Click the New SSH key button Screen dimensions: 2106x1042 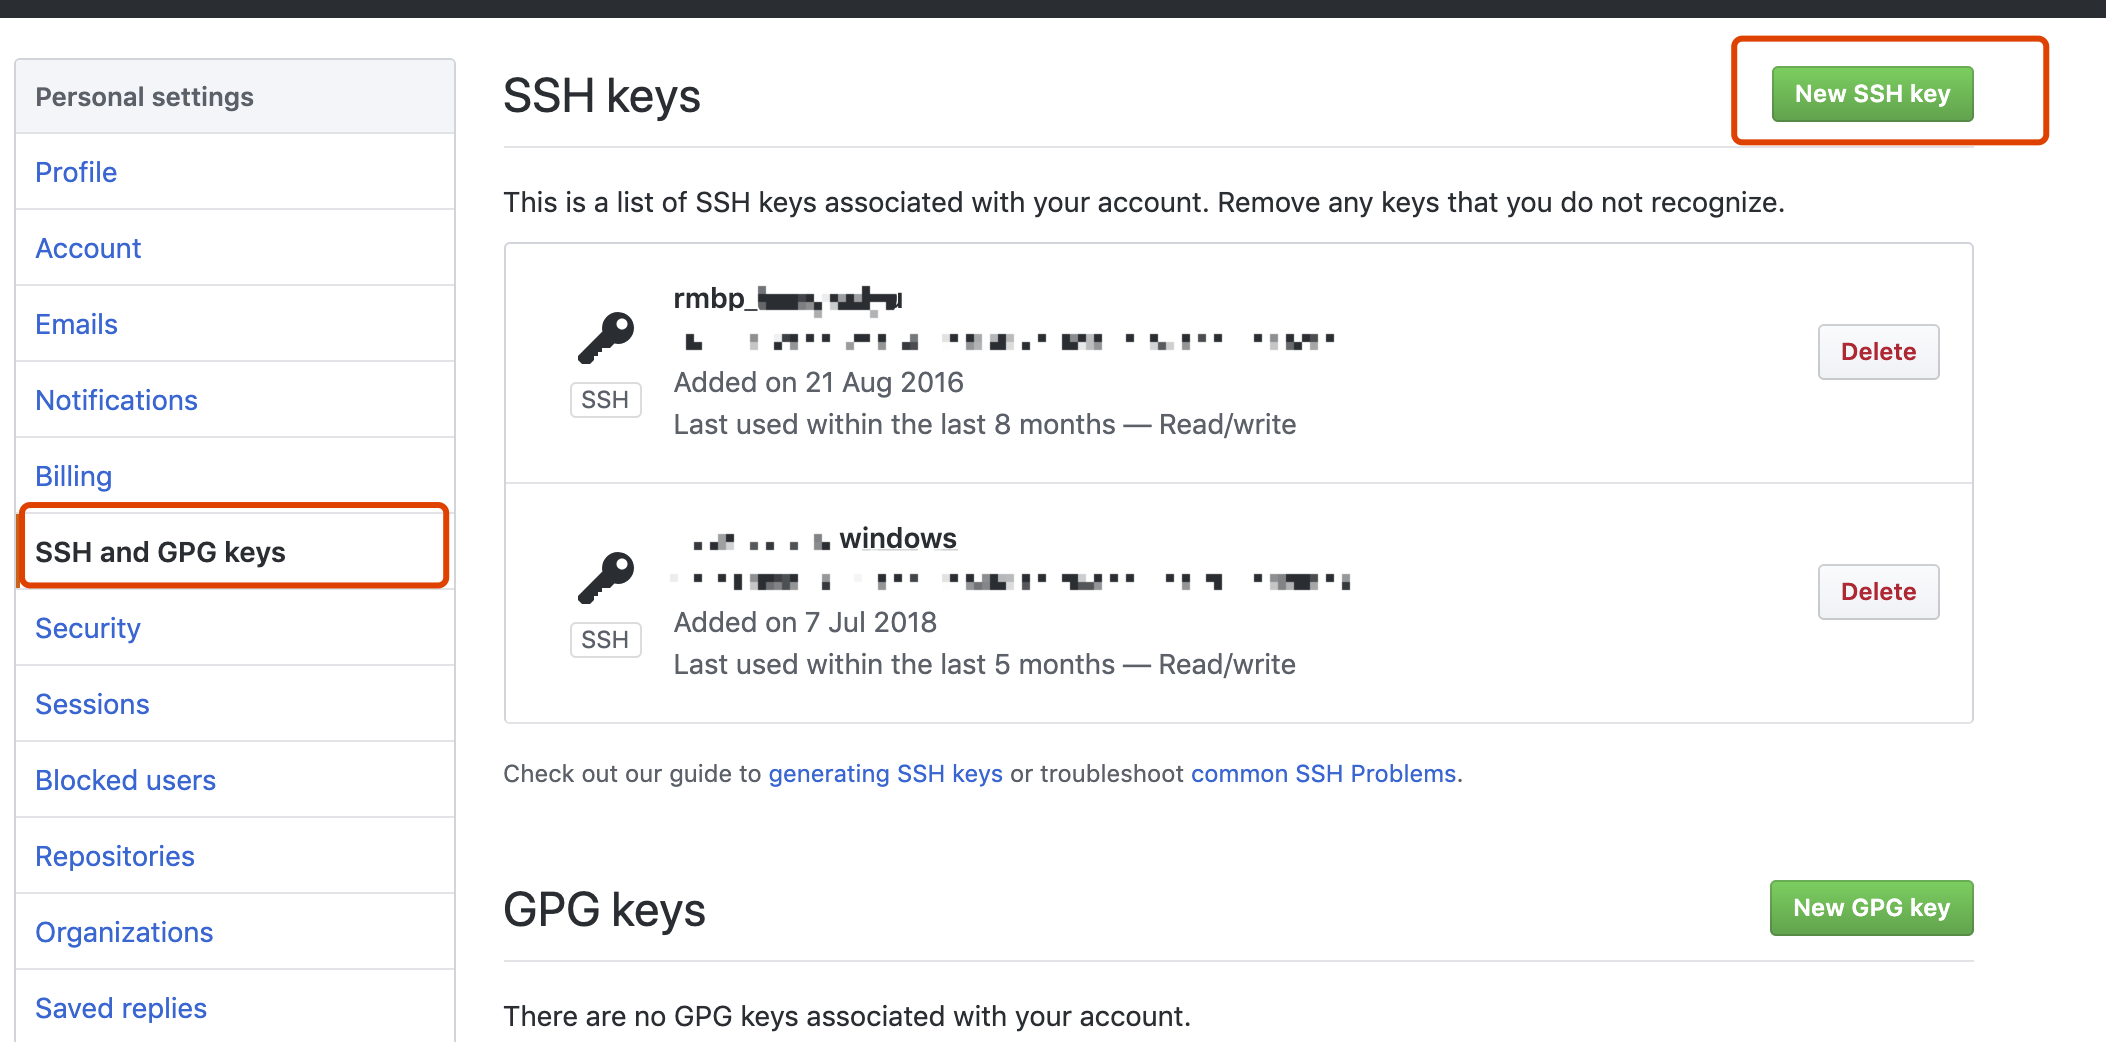click(x=1872, y=94)
